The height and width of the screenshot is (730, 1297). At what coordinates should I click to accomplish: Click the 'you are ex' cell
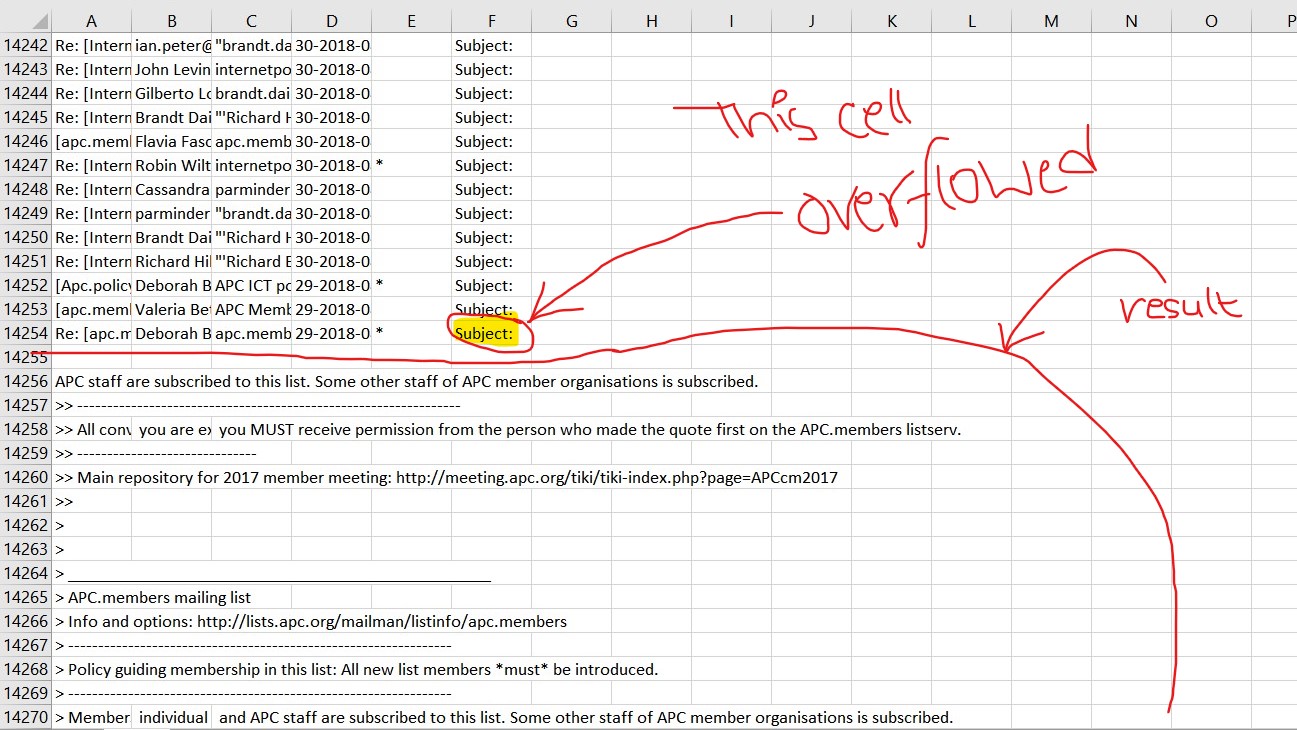(171, 429)
